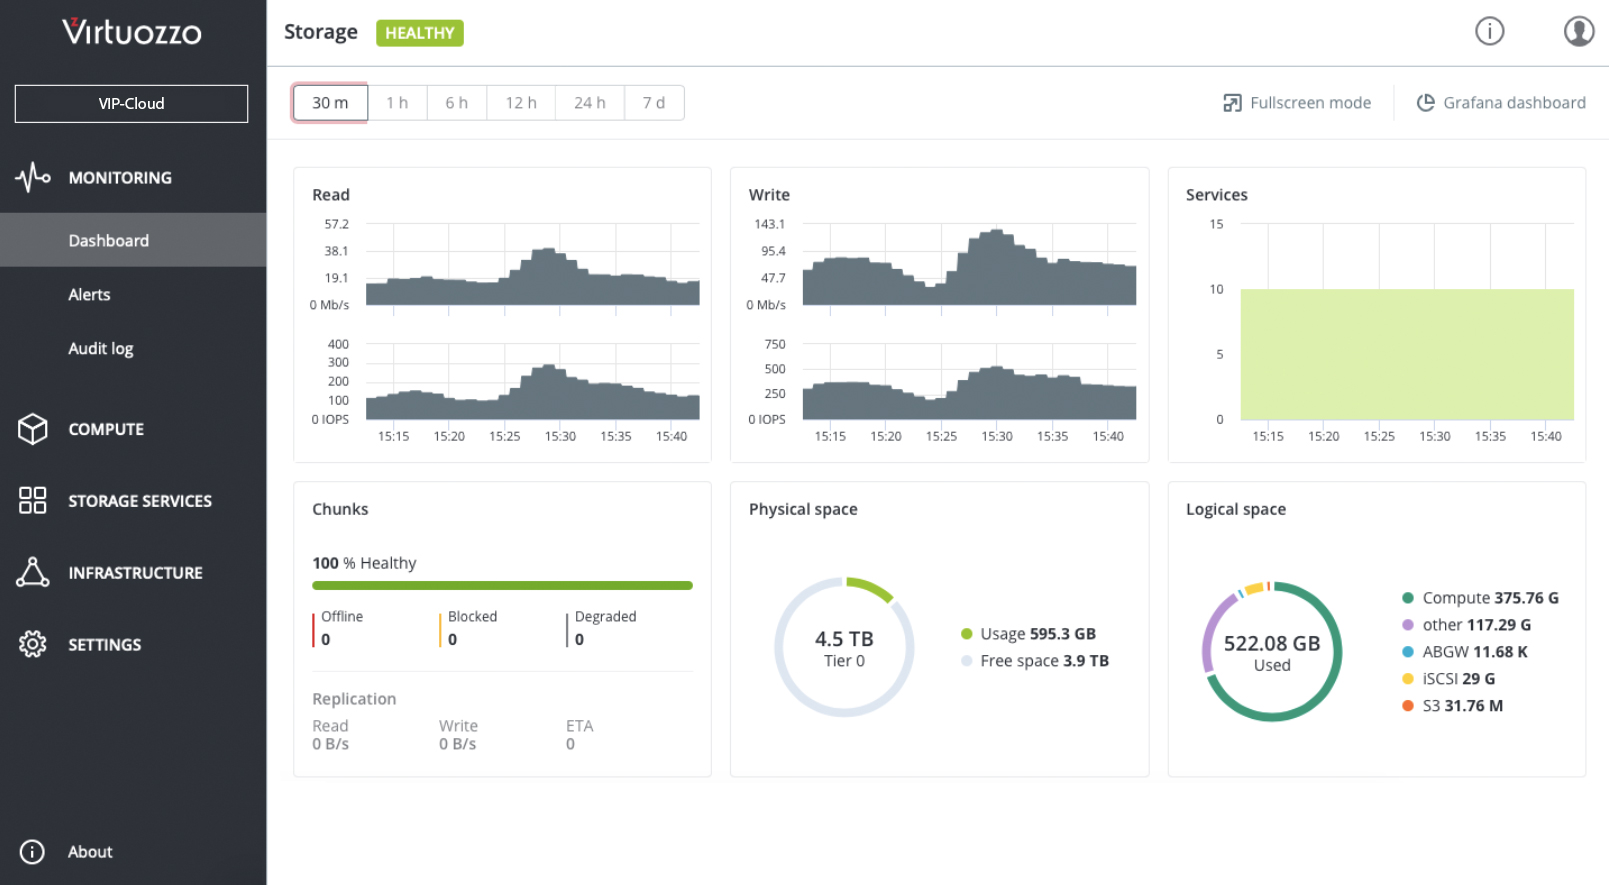This screenshot has width=1609, height=885.
Task: Open the Grafana dashboard link
Action: point(1501,103)
